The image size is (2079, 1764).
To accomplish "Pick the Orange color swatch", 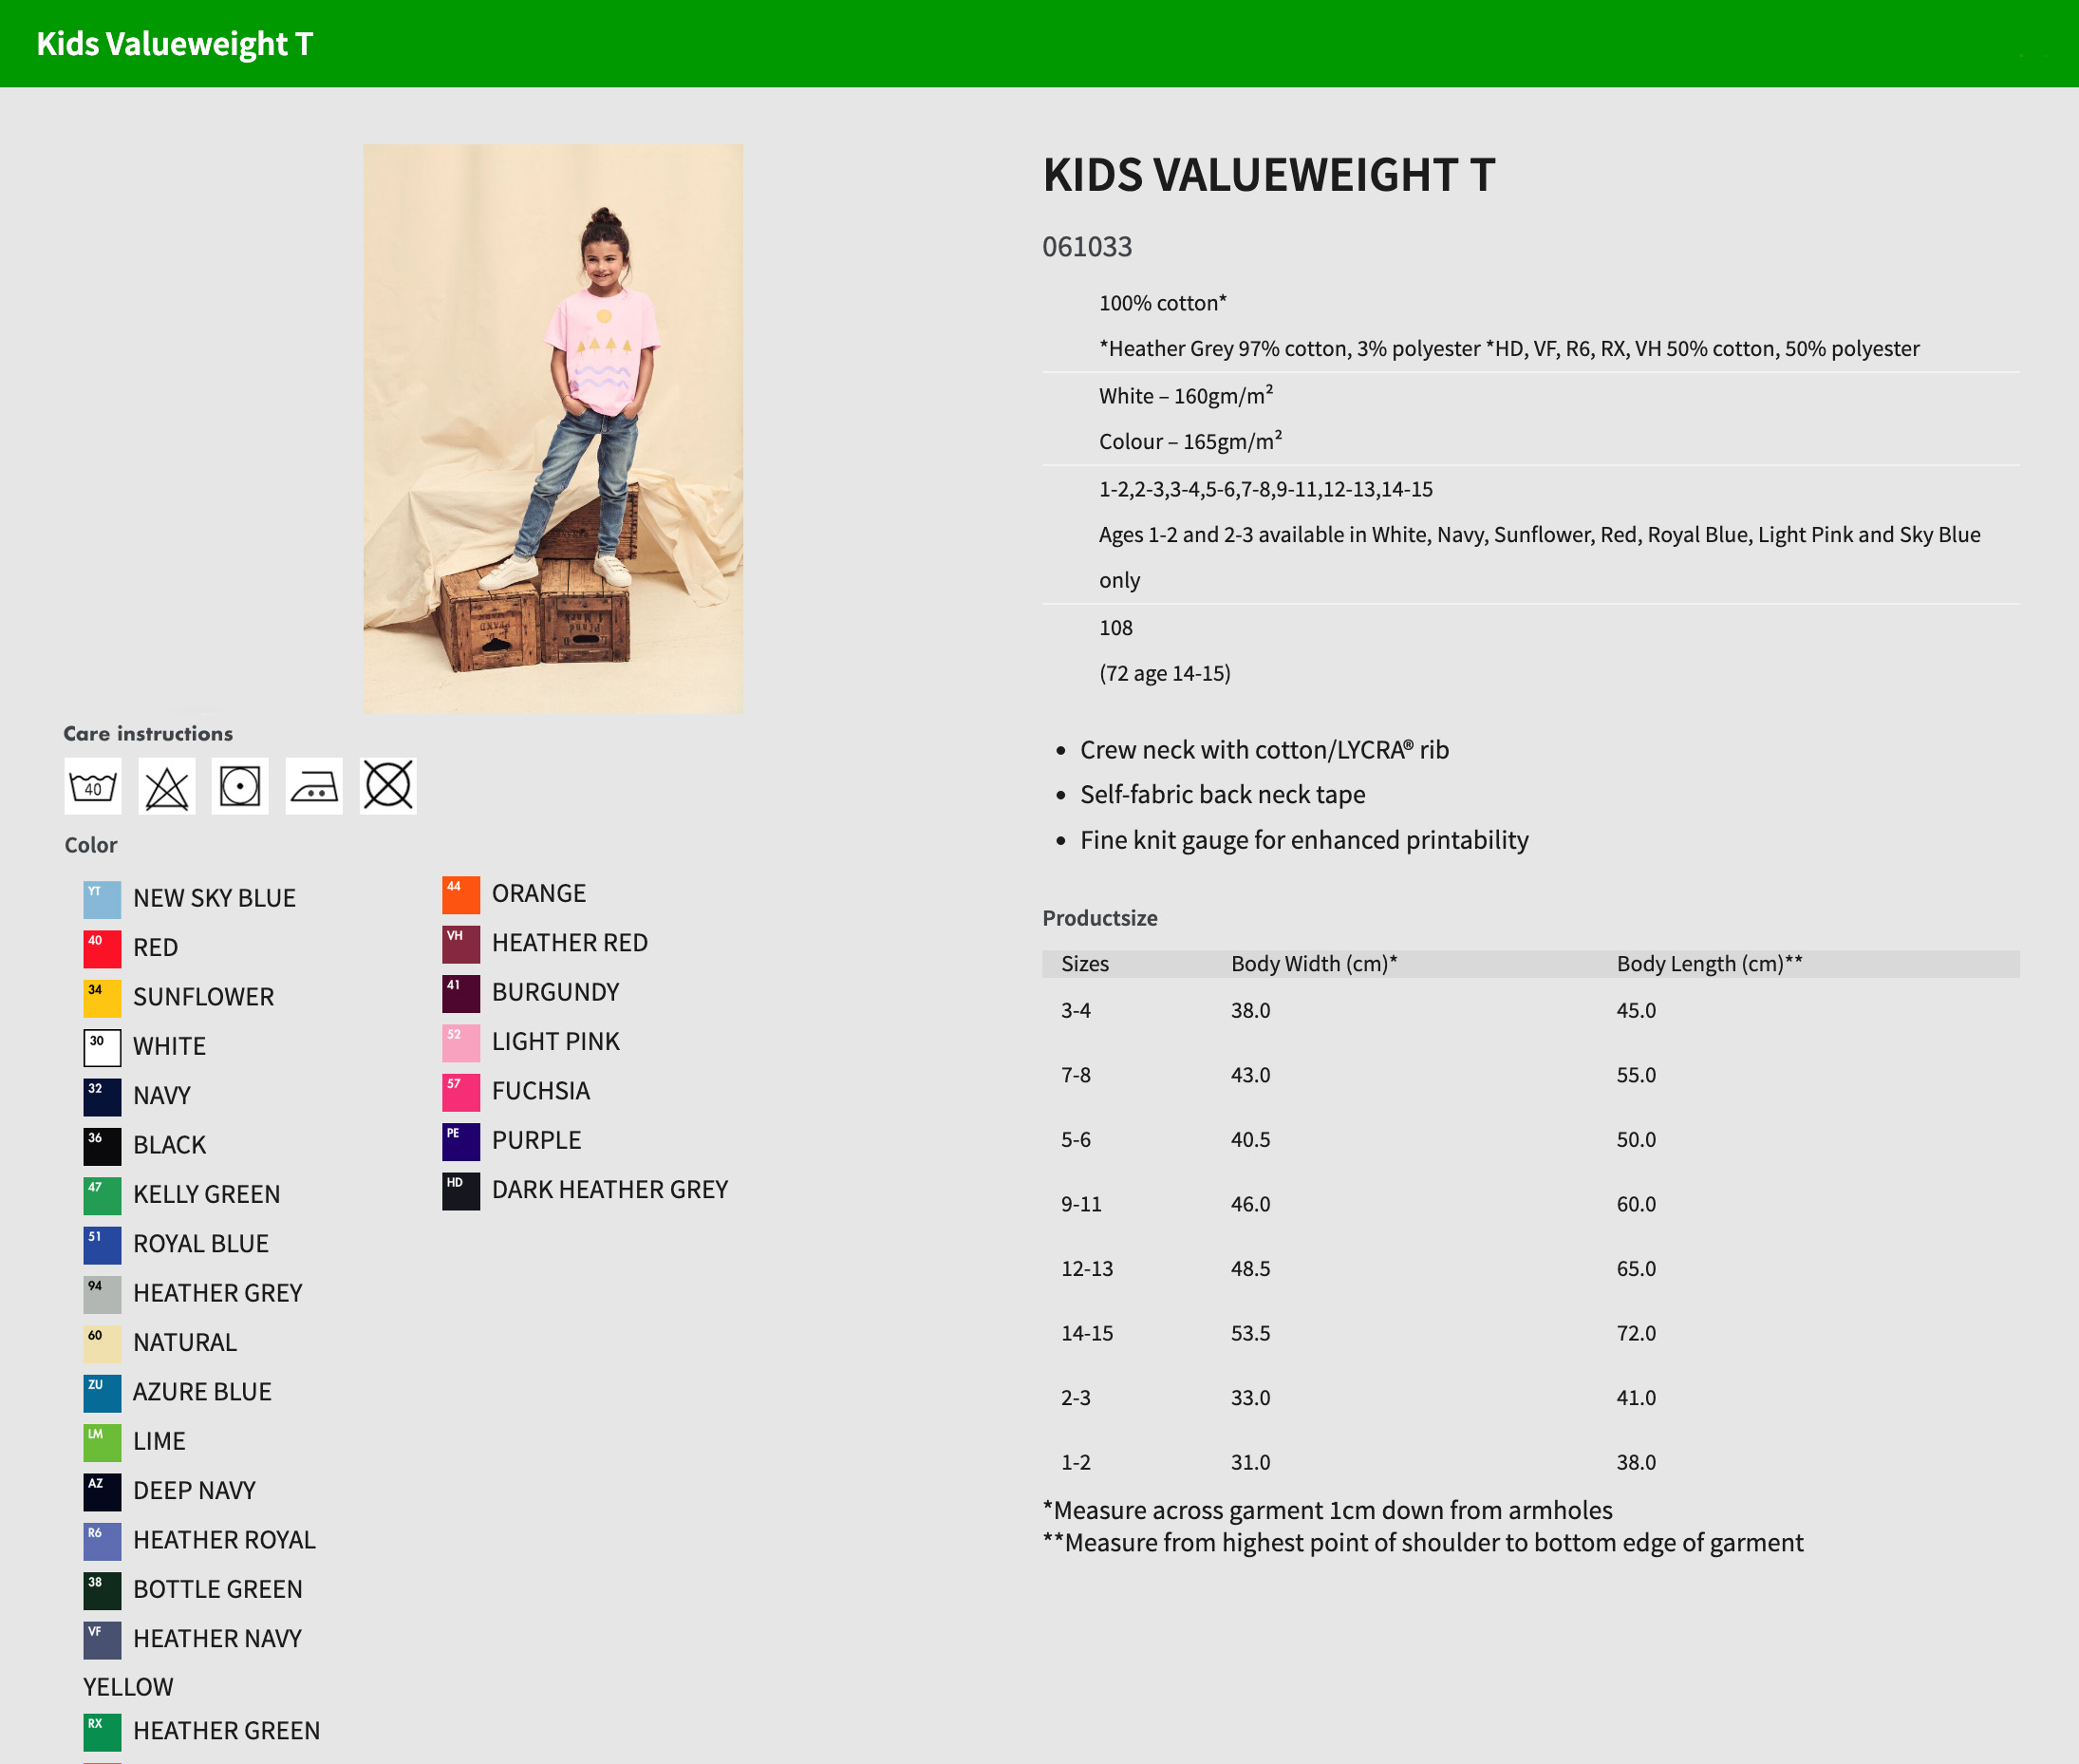I will point(461,894).
